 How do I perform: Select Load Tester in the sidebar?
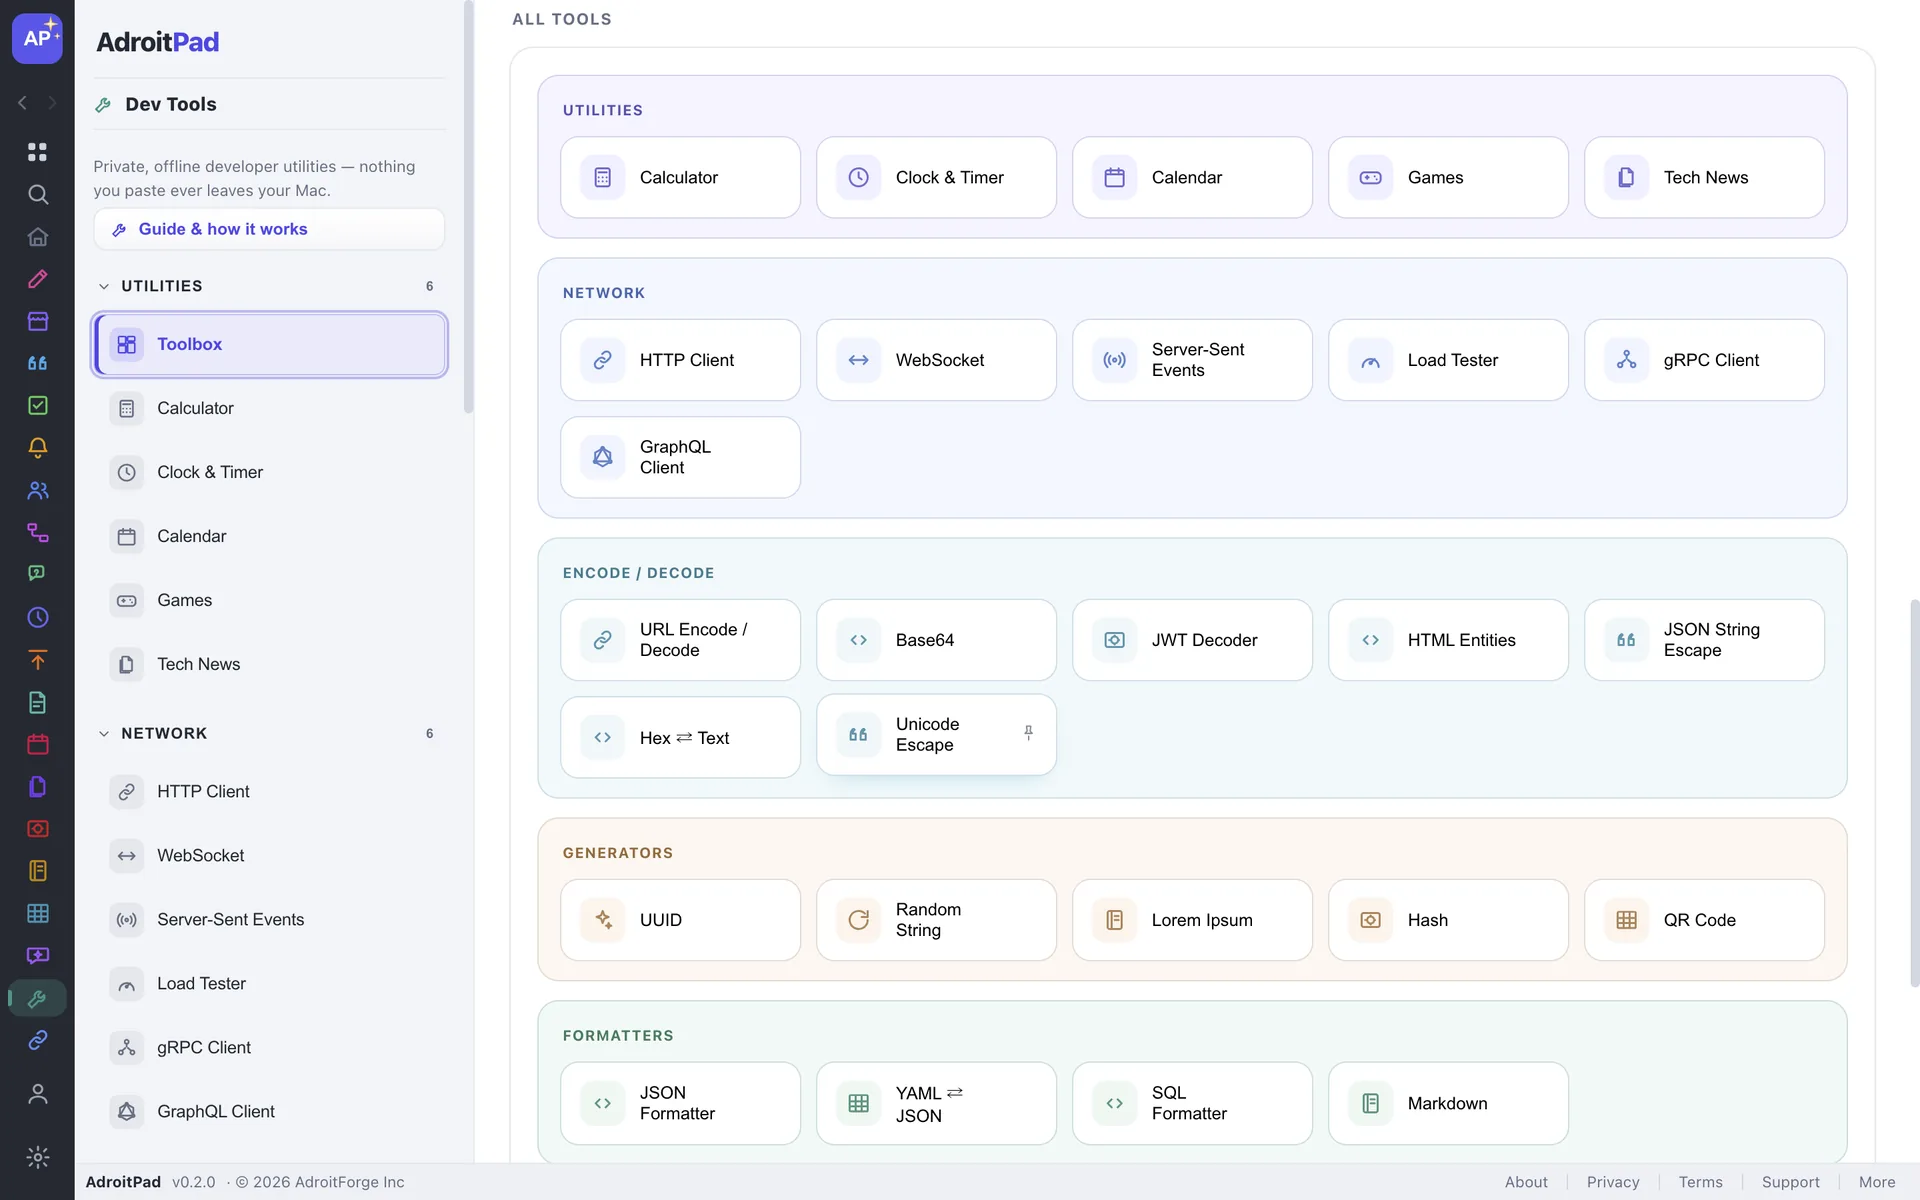coord(269,983)
